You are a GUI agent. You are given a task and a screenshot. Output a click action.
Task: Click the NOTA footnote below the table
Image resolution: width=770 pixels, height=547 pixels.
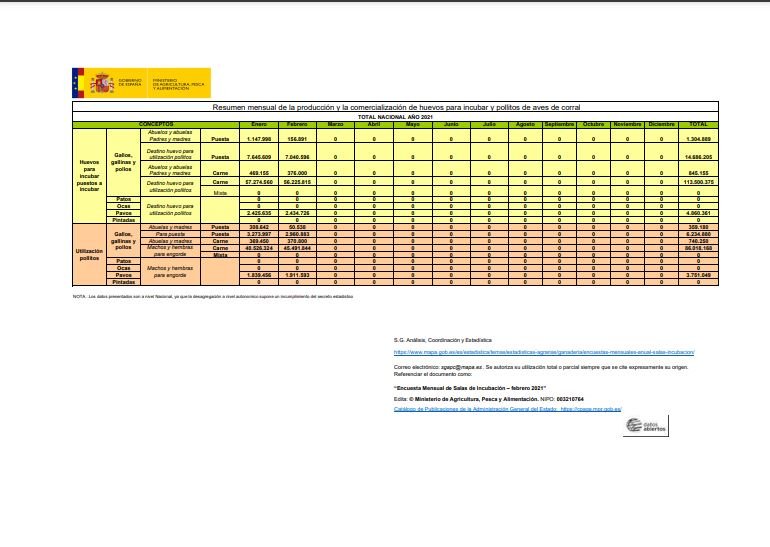pyautogui.click(x=210, y=297)
